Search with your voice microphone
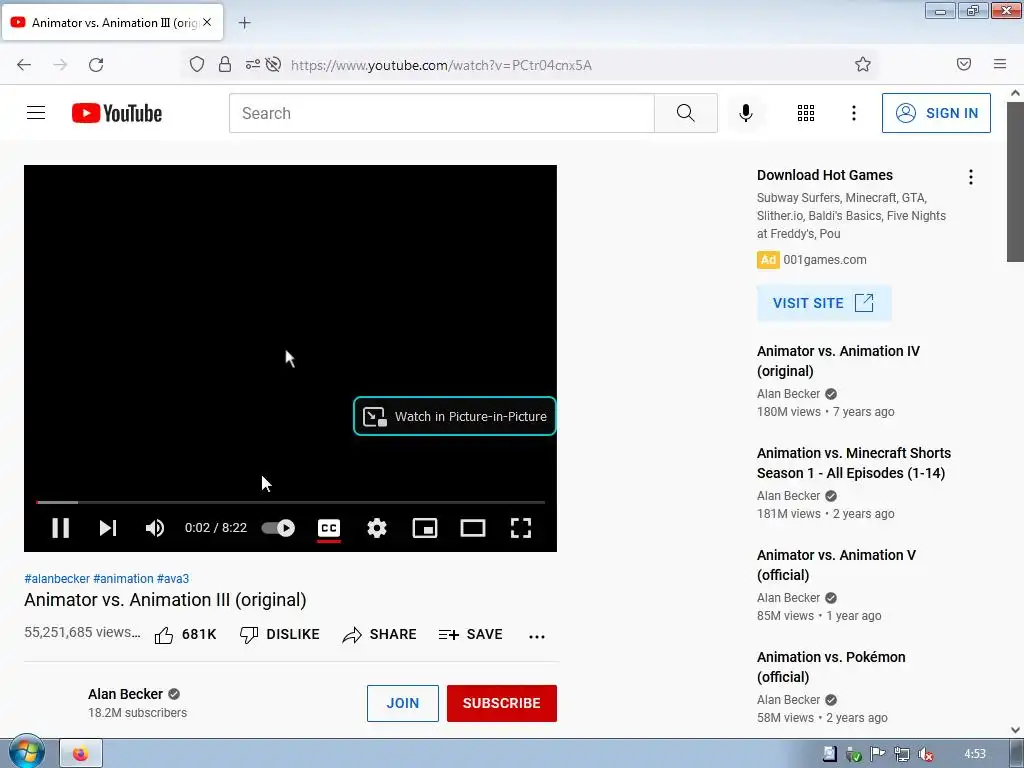The width and height of the screenshot is (1024, 768). (x=746, y=113)
